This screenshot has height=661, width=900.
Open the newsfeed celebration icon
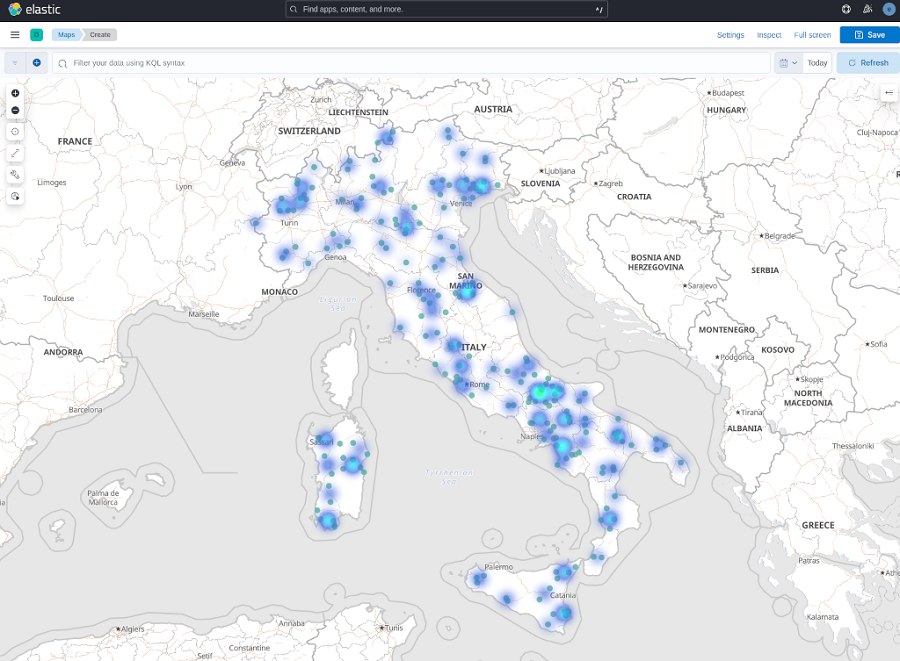(867, 9)
